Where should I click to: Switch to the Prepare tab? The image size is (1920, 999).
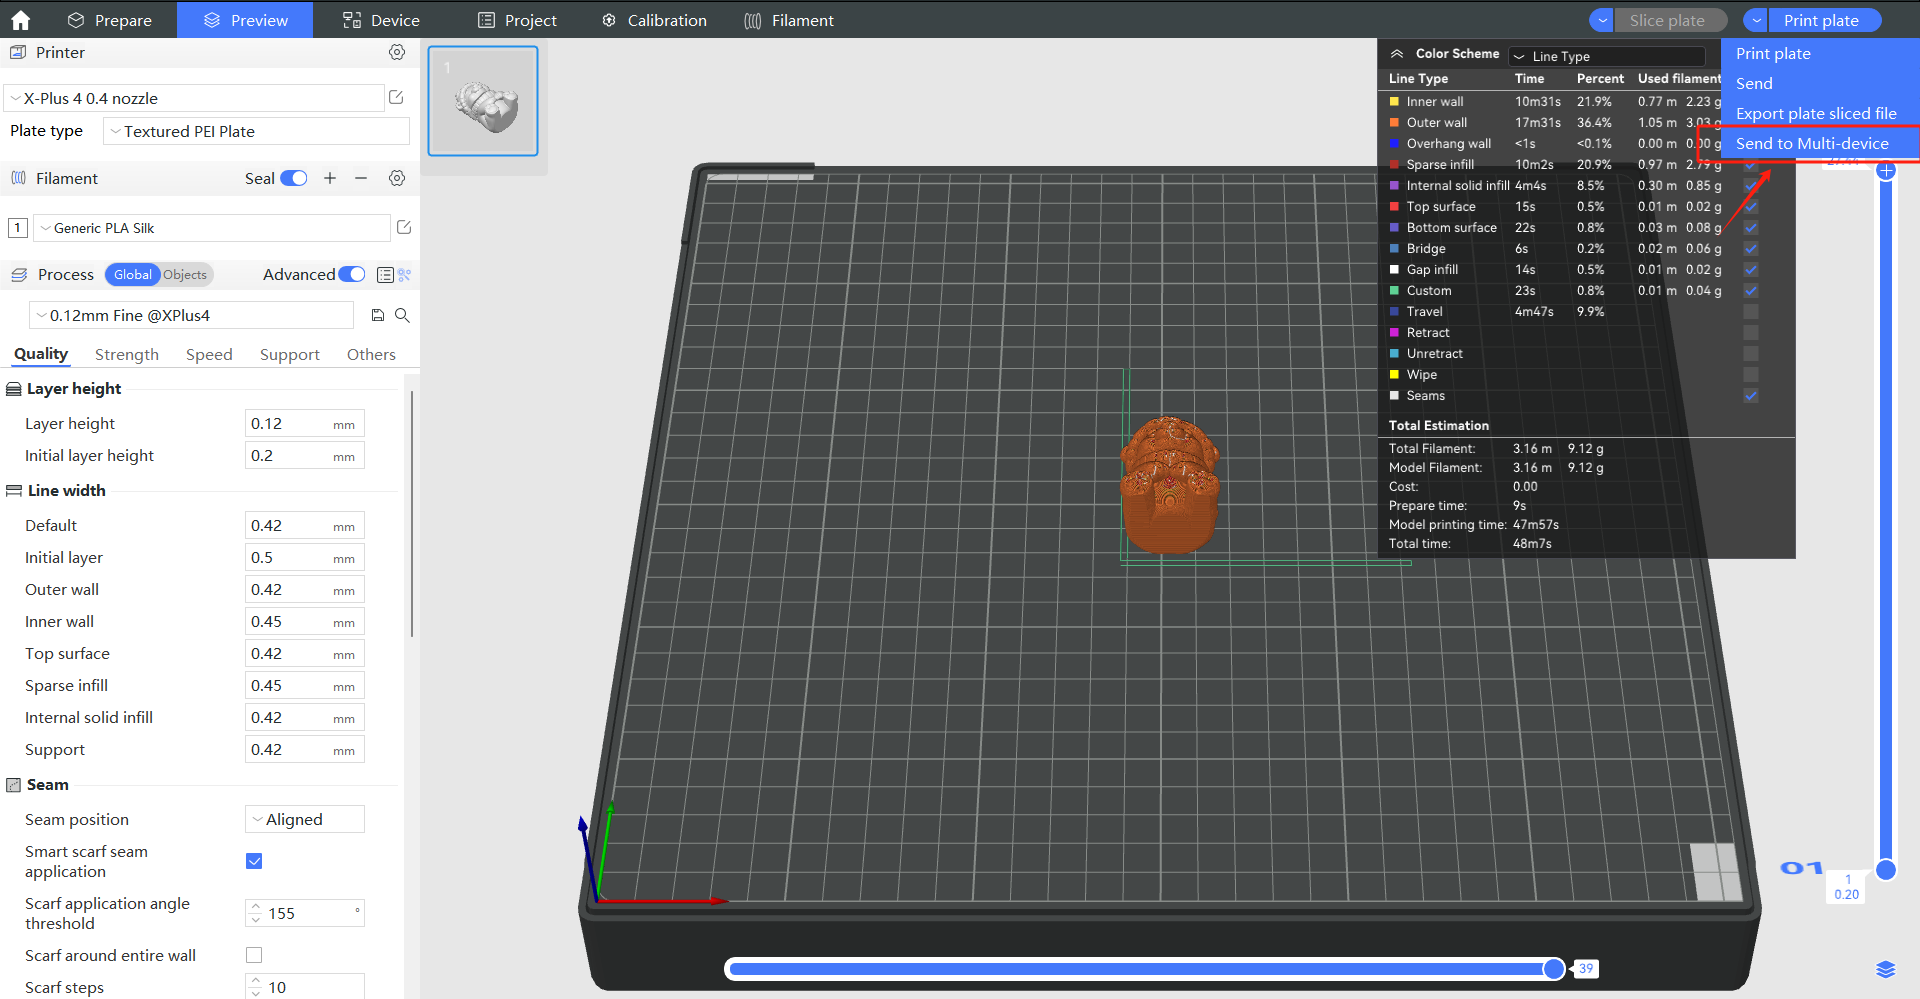point(109,20)
